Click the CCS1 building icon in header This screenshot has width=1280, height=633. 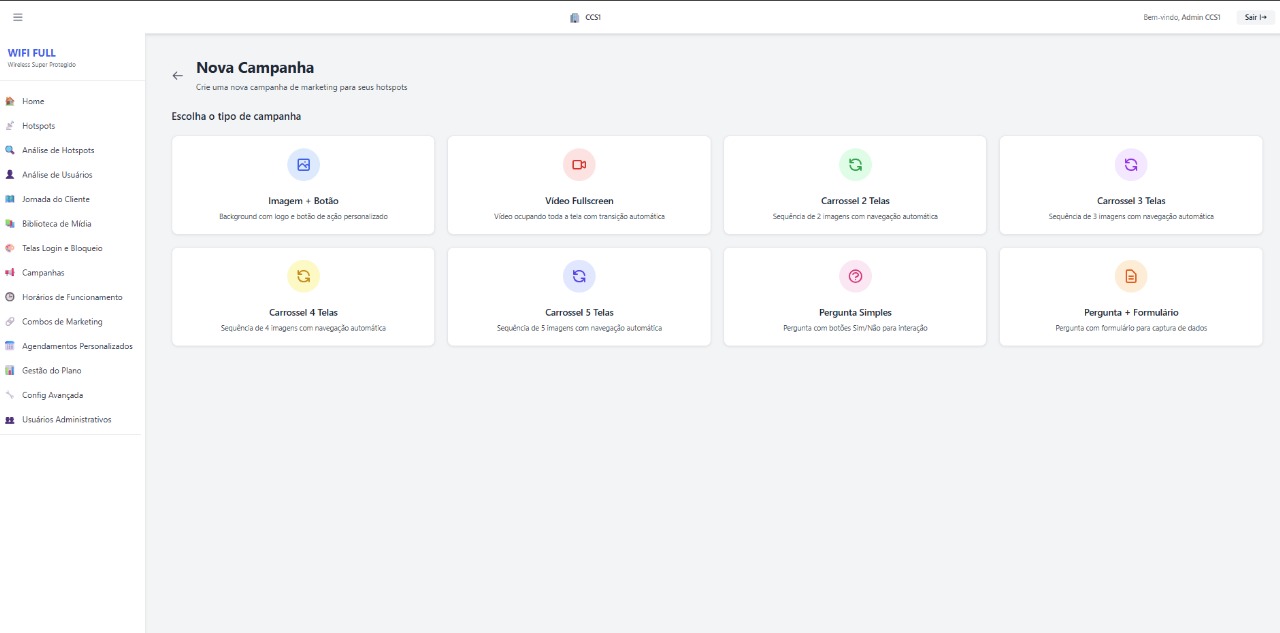[x=574, y=17]
